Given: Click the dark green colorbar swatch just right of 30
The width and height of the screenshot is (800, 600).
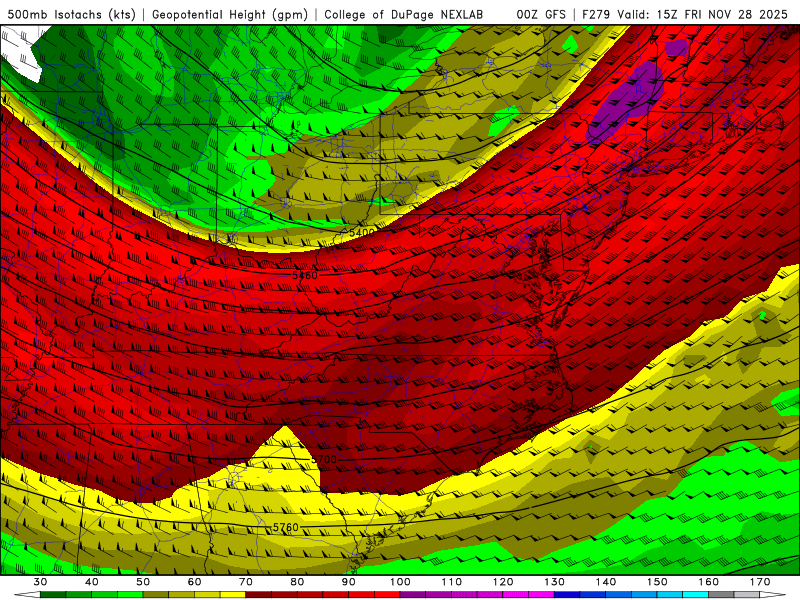Looking at the screenshot, I should pos(53,595).
